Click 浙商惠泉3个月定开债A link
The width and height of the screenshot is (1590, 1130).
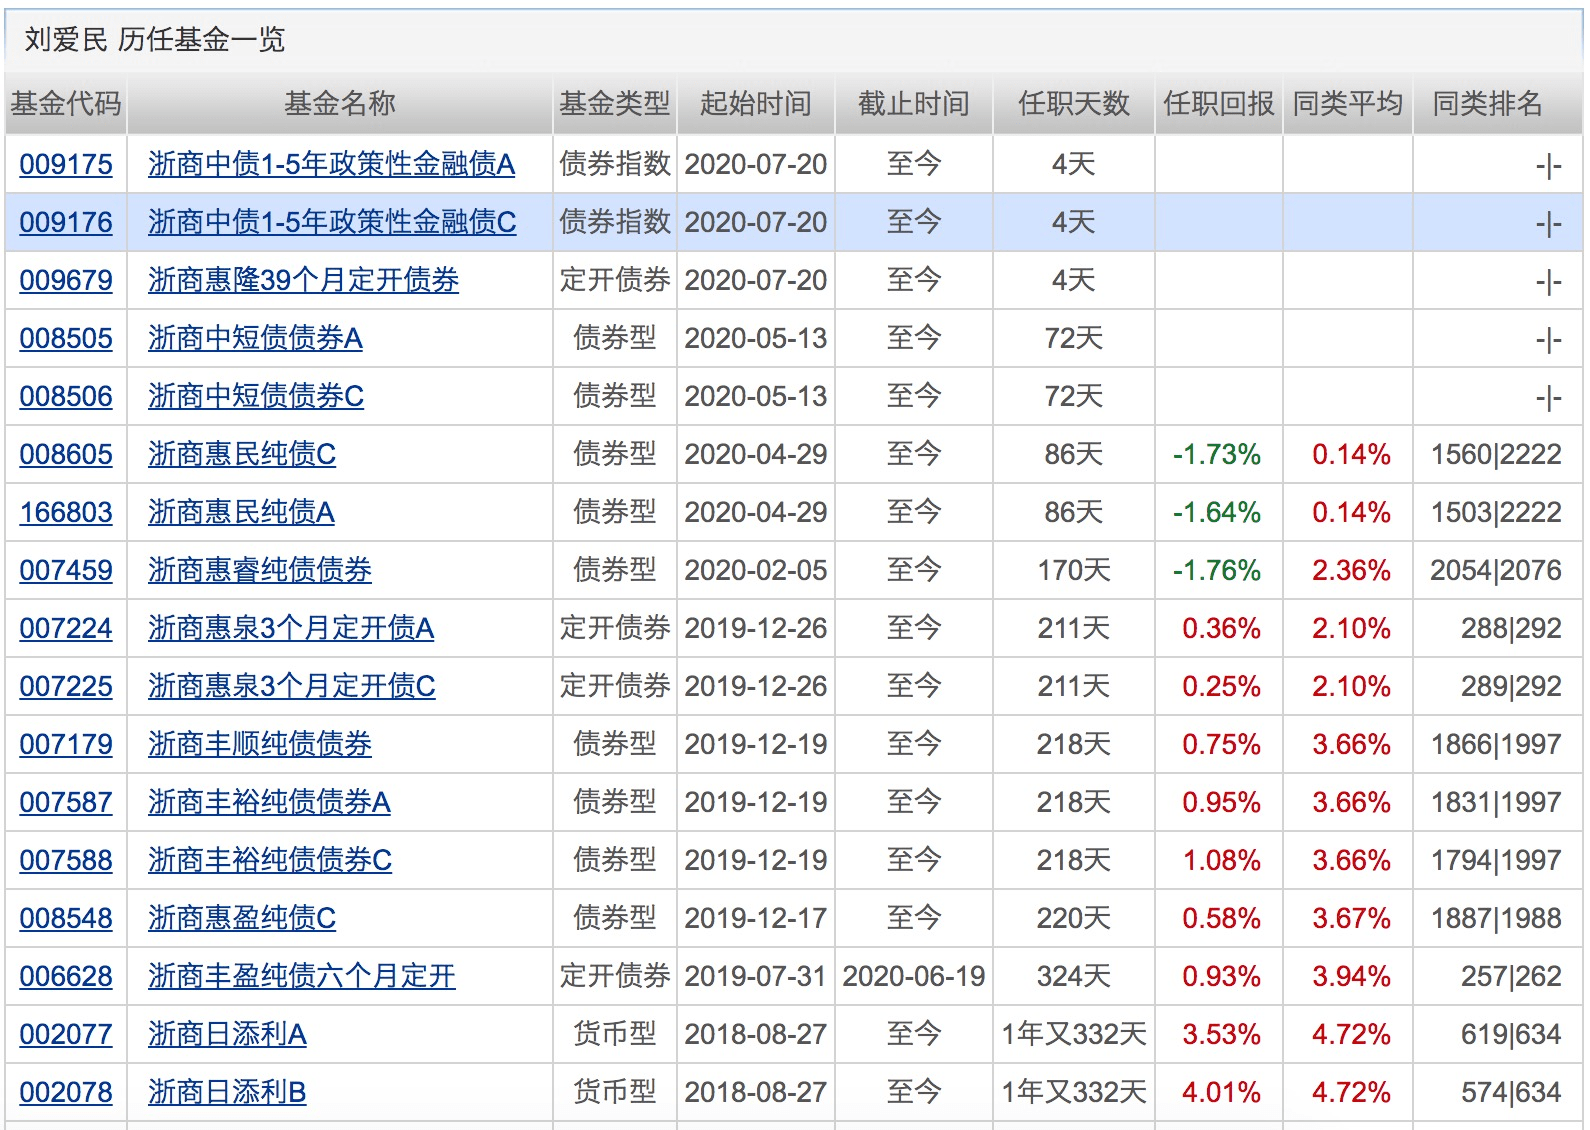coord(291,628)
